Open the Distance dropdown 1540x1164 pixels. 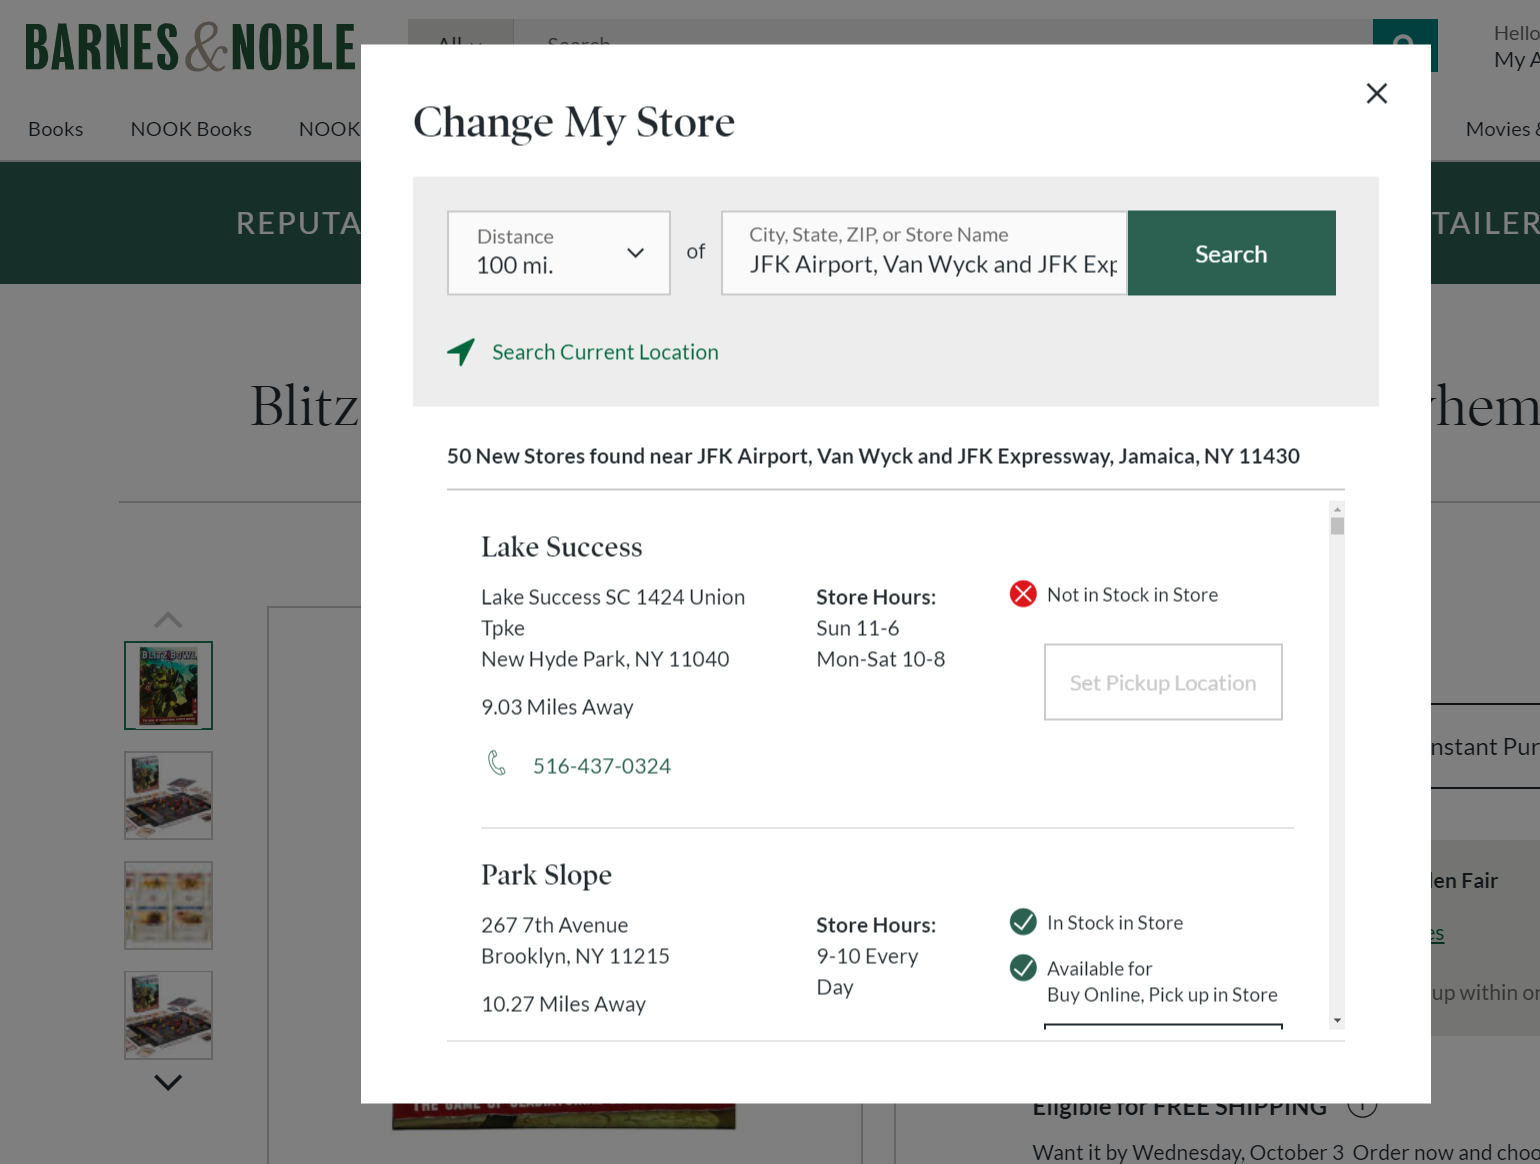[559, 252]
